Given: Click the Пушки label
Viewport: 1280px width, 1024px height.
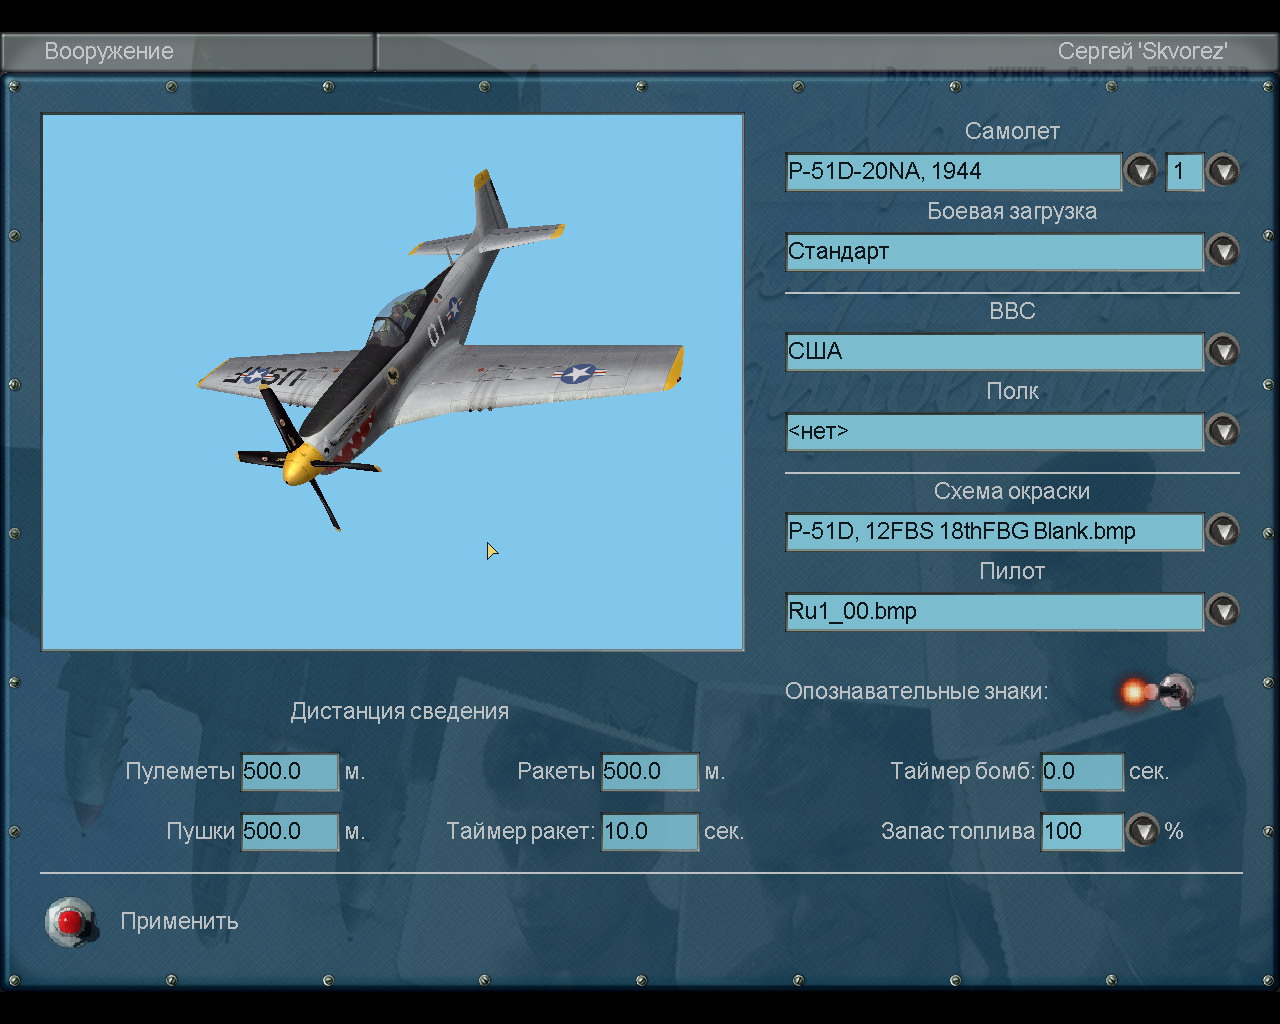Looking at the screenshot, I should (x=201, y=832).
